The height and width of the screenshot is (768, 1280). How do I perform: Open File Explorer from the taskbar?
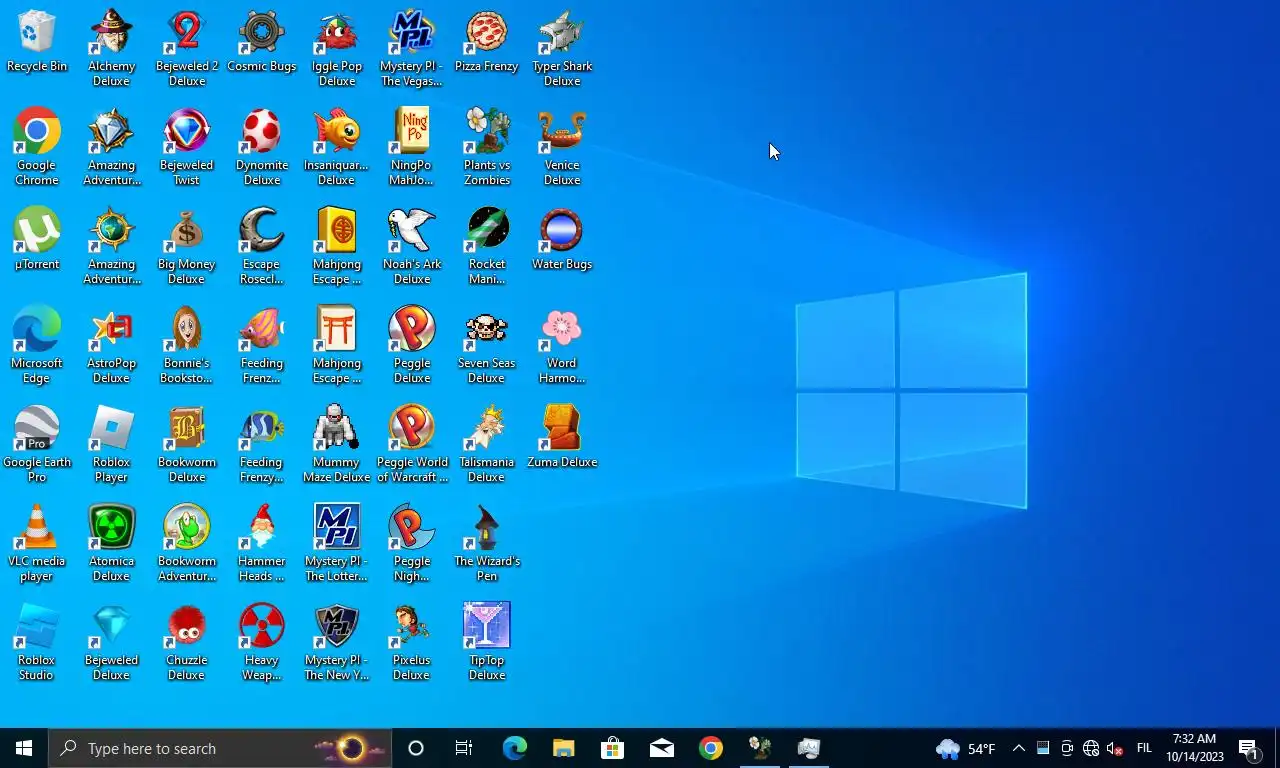click(x=564, y=748)
